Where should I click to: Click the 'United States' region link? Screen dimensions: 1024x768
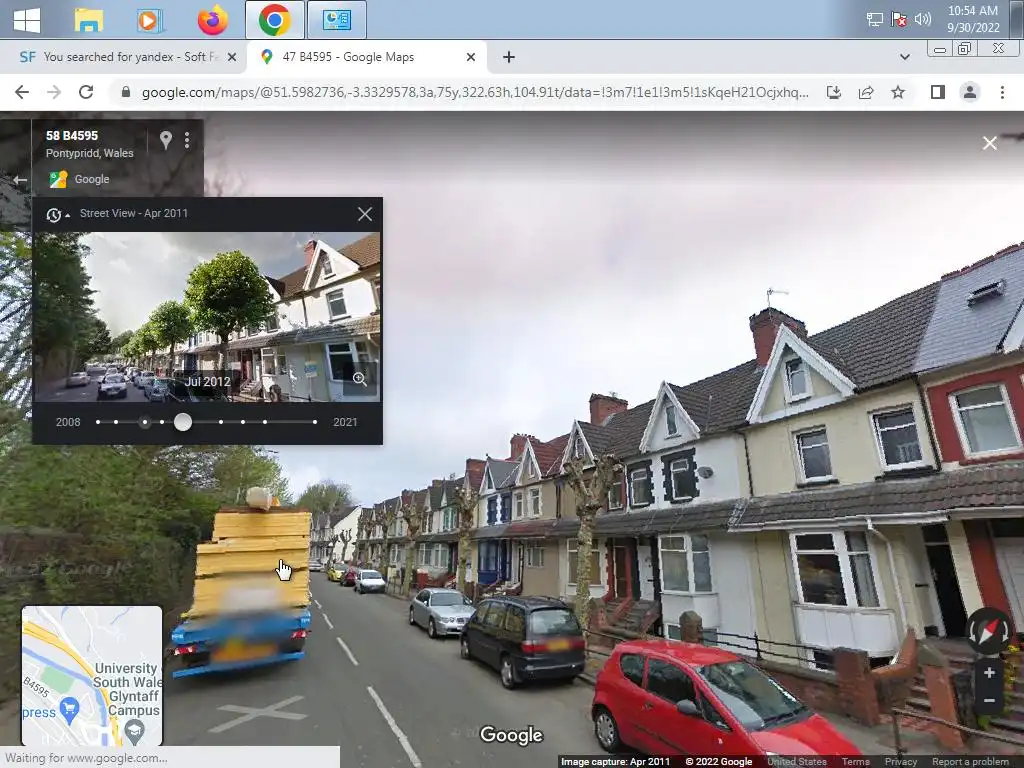(797, 761)
